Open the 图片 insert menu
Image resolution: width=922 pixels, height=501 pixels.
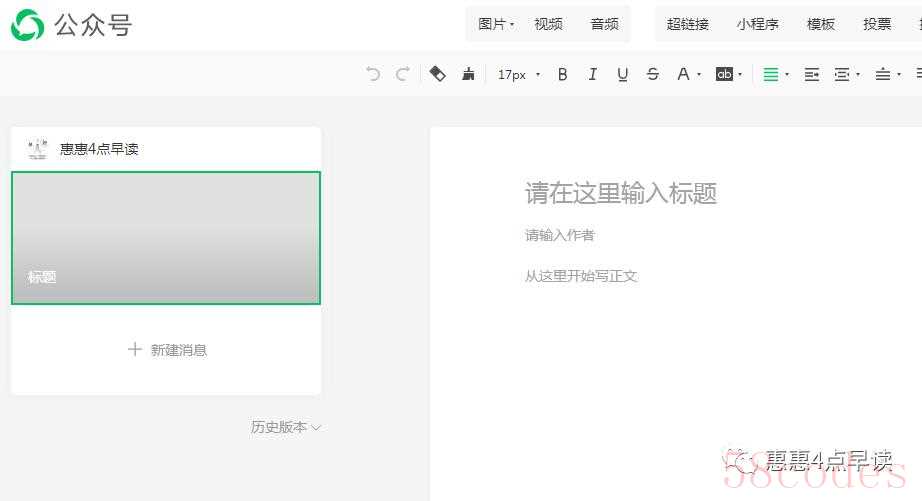495,24
